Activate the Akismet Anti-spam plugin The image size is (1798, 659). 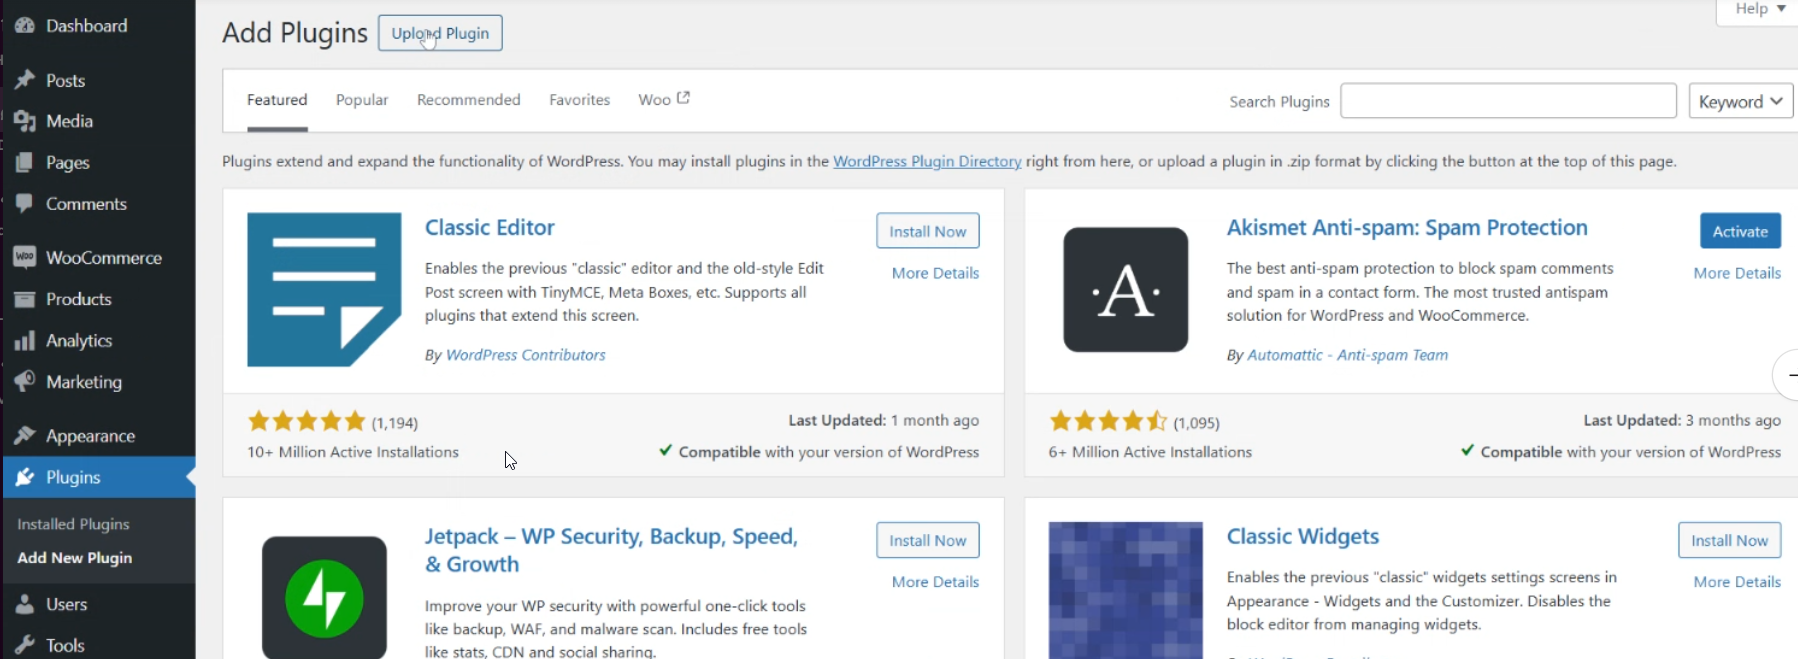coord(1740,231)
